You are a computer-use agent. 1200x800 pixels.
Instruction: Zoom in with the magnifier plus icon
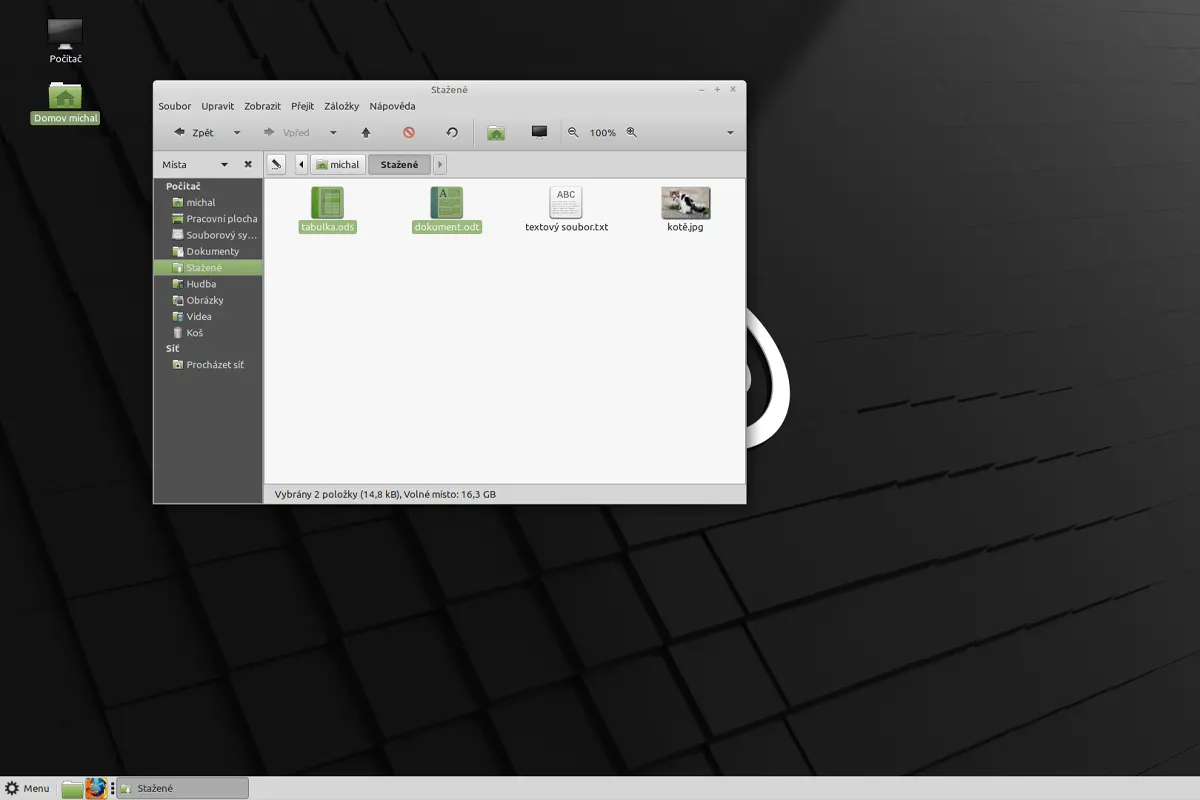pyautogui.click(x=631, y=133)
